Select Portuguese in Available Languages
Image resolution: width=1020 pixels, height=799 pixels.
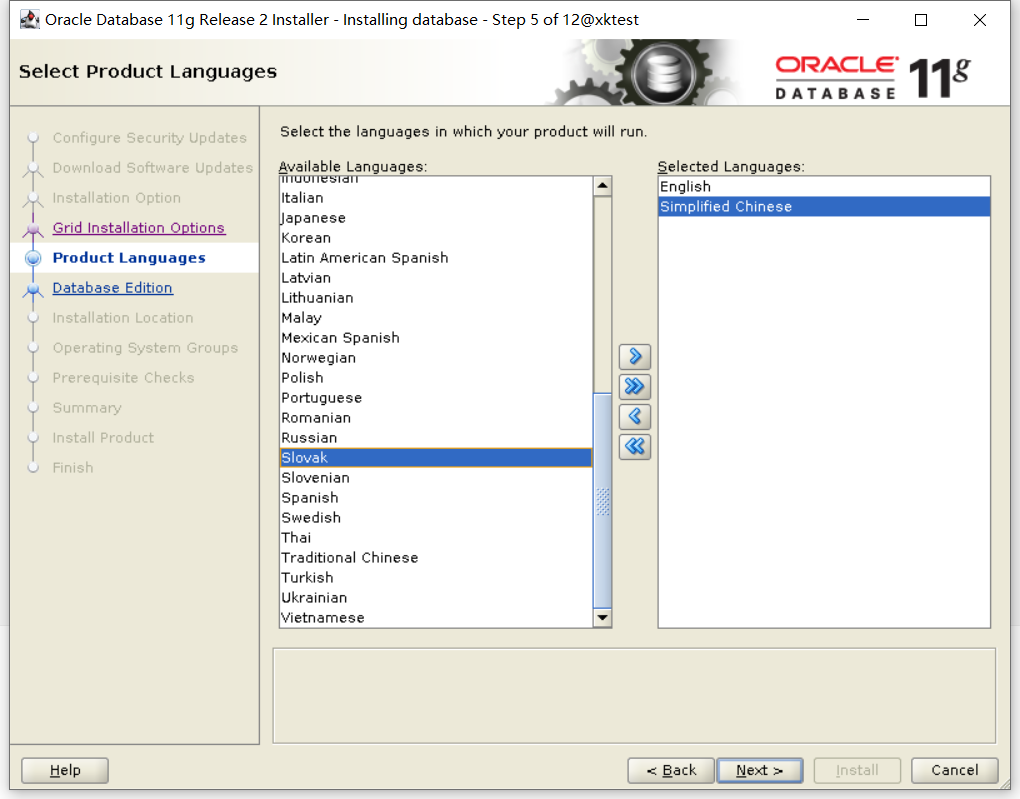tap(436, 398)
